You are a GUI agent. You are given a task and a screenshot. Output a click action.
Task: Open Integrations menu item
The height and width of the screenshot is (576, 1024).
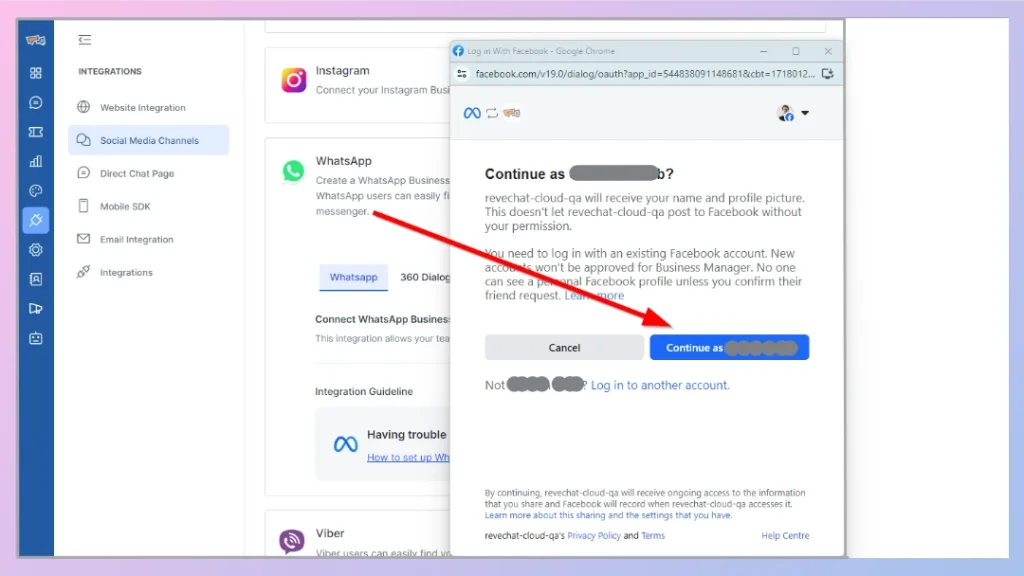pos(148,272)
